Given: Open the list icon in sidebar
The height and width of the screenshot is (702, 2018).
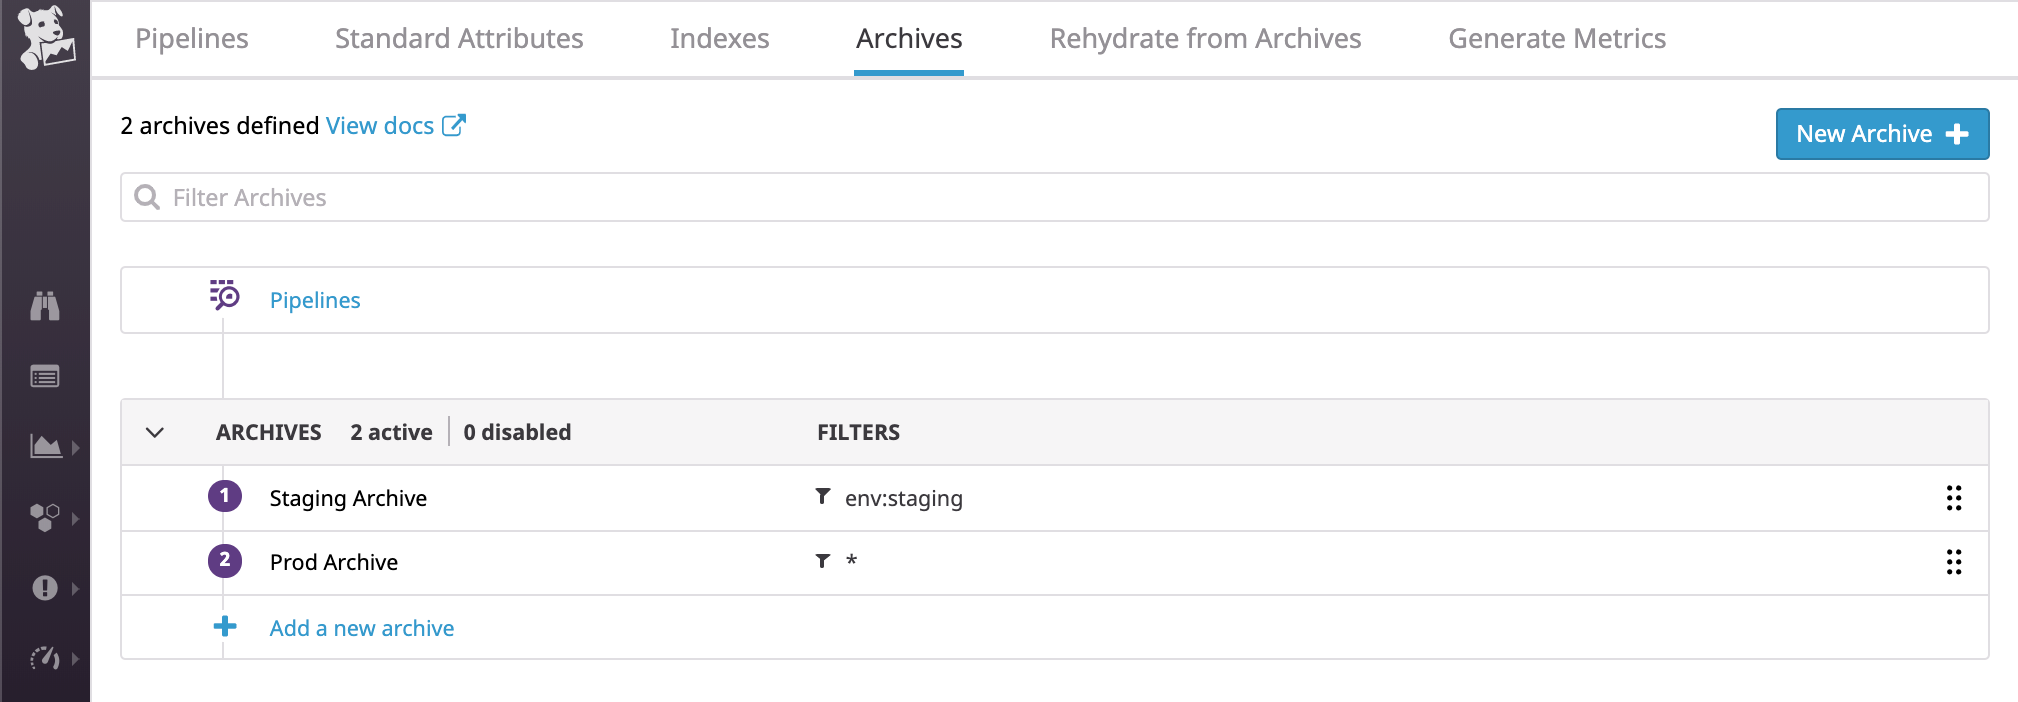Looking at the screenshot, I should click(45, 377).
